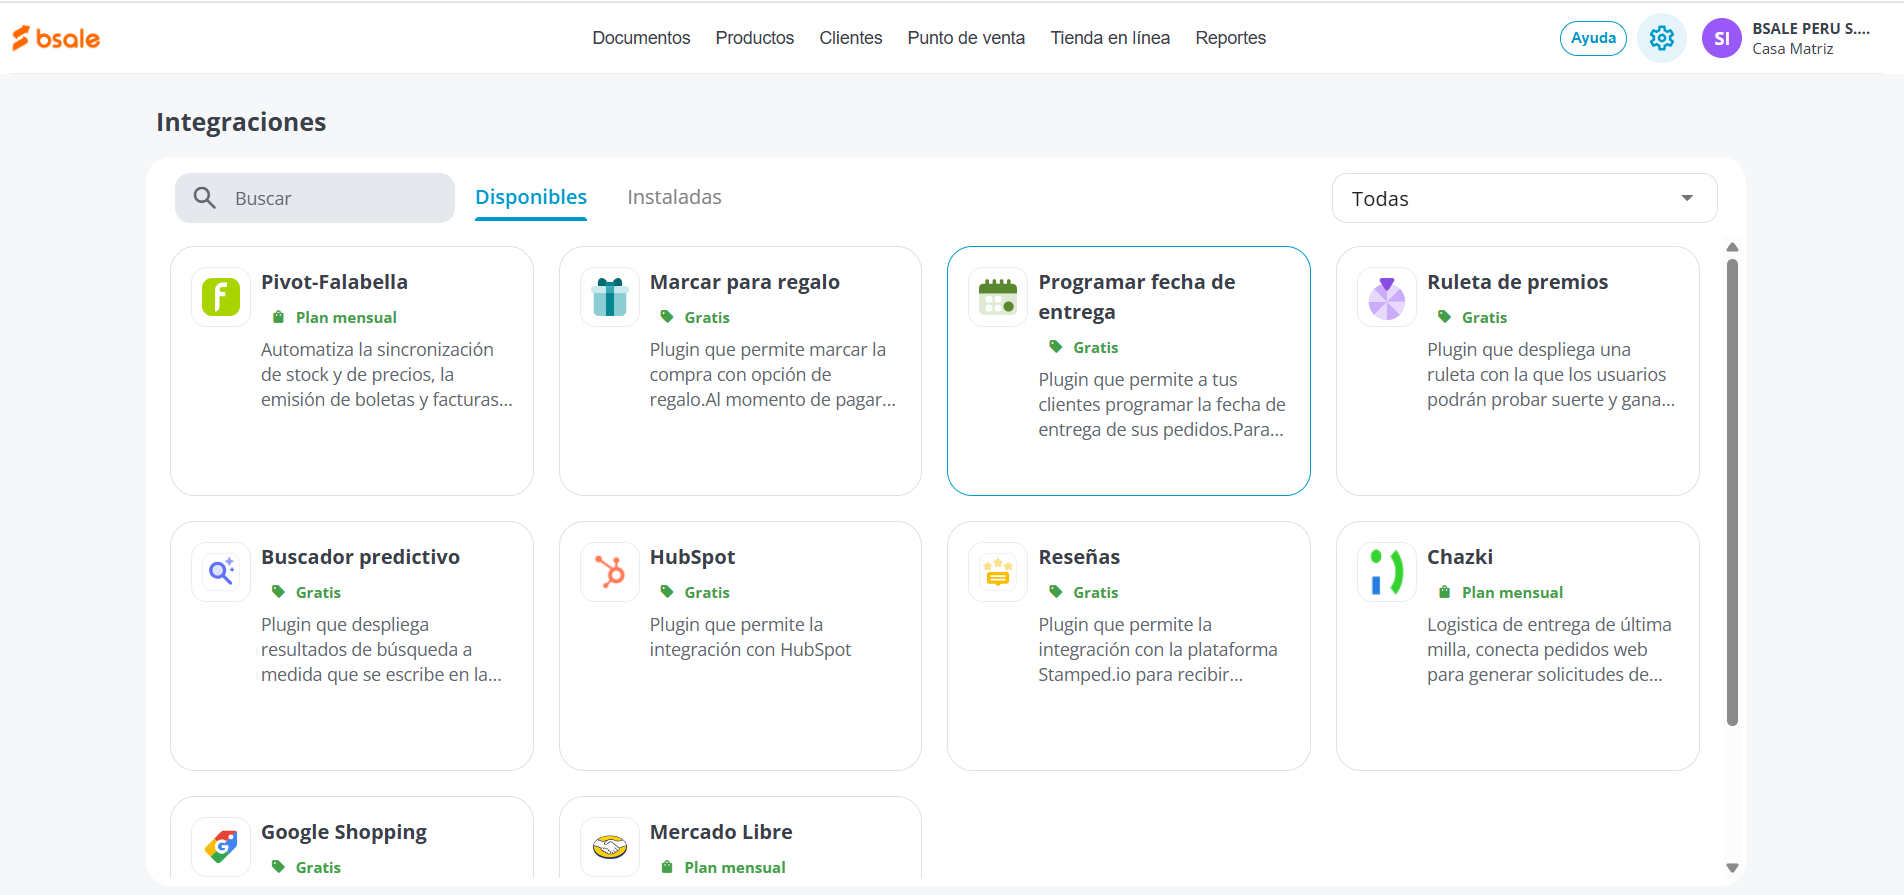This screenshot has height=895, width=1904.
Task: Click the Ayuda help button
Action: tap(1593, 38)
